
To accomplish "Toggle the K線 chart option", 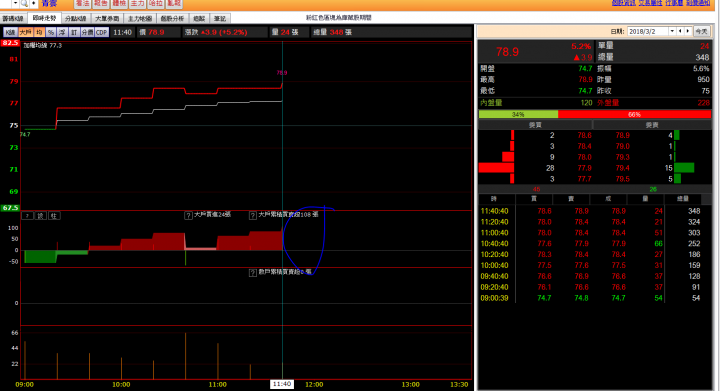I will click(10, 32).
